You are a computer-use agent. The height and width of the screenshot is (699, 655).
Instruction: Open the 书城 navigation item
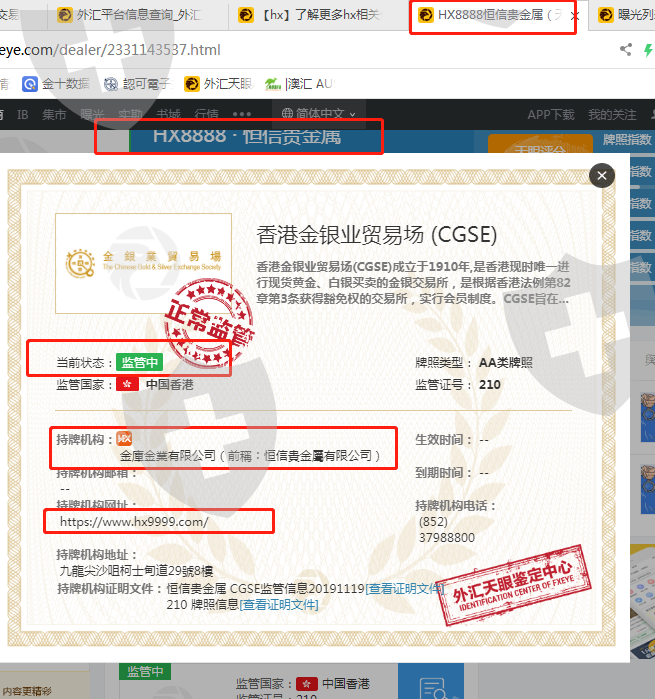point(169,115)
